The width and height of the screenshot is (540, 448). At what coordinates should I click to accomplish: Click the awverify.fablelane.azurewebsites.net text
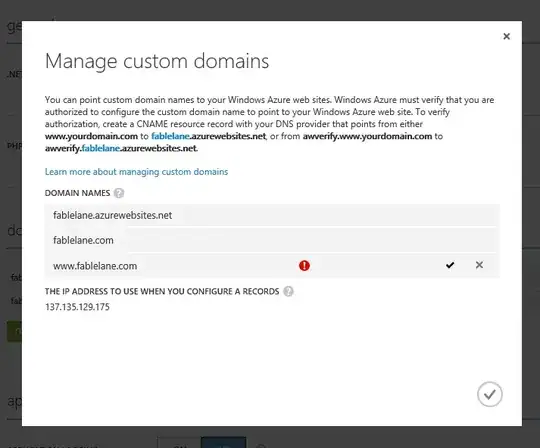(121, 148)
